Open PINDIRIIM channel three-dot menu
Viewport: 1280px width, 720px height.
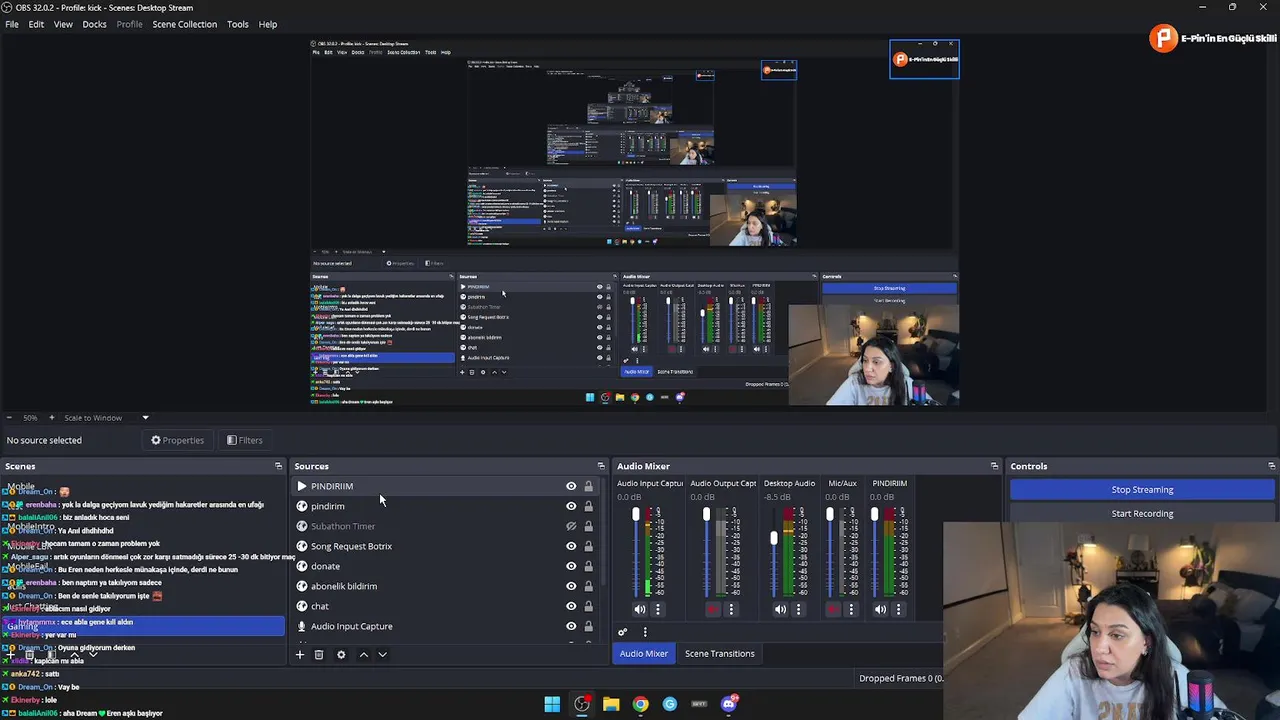click(x=898, y=609)
